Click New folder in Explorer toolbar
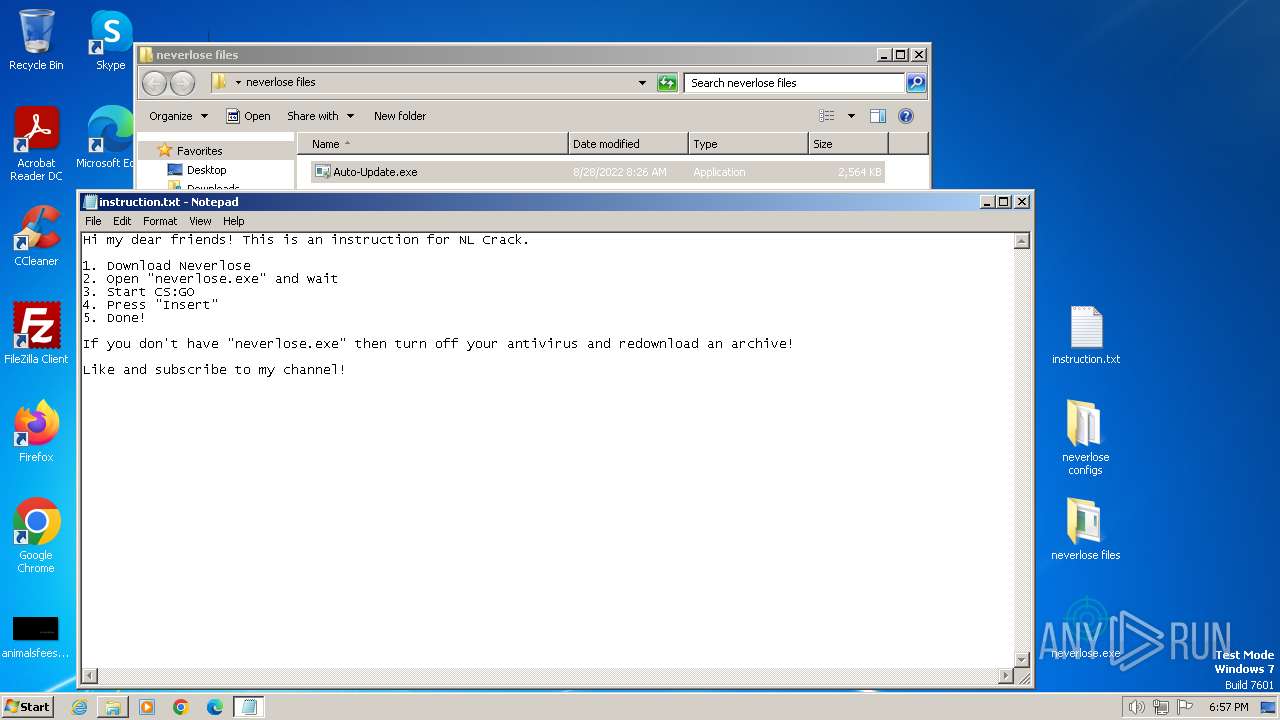The image size is (1280, 720). click(400, 116)
